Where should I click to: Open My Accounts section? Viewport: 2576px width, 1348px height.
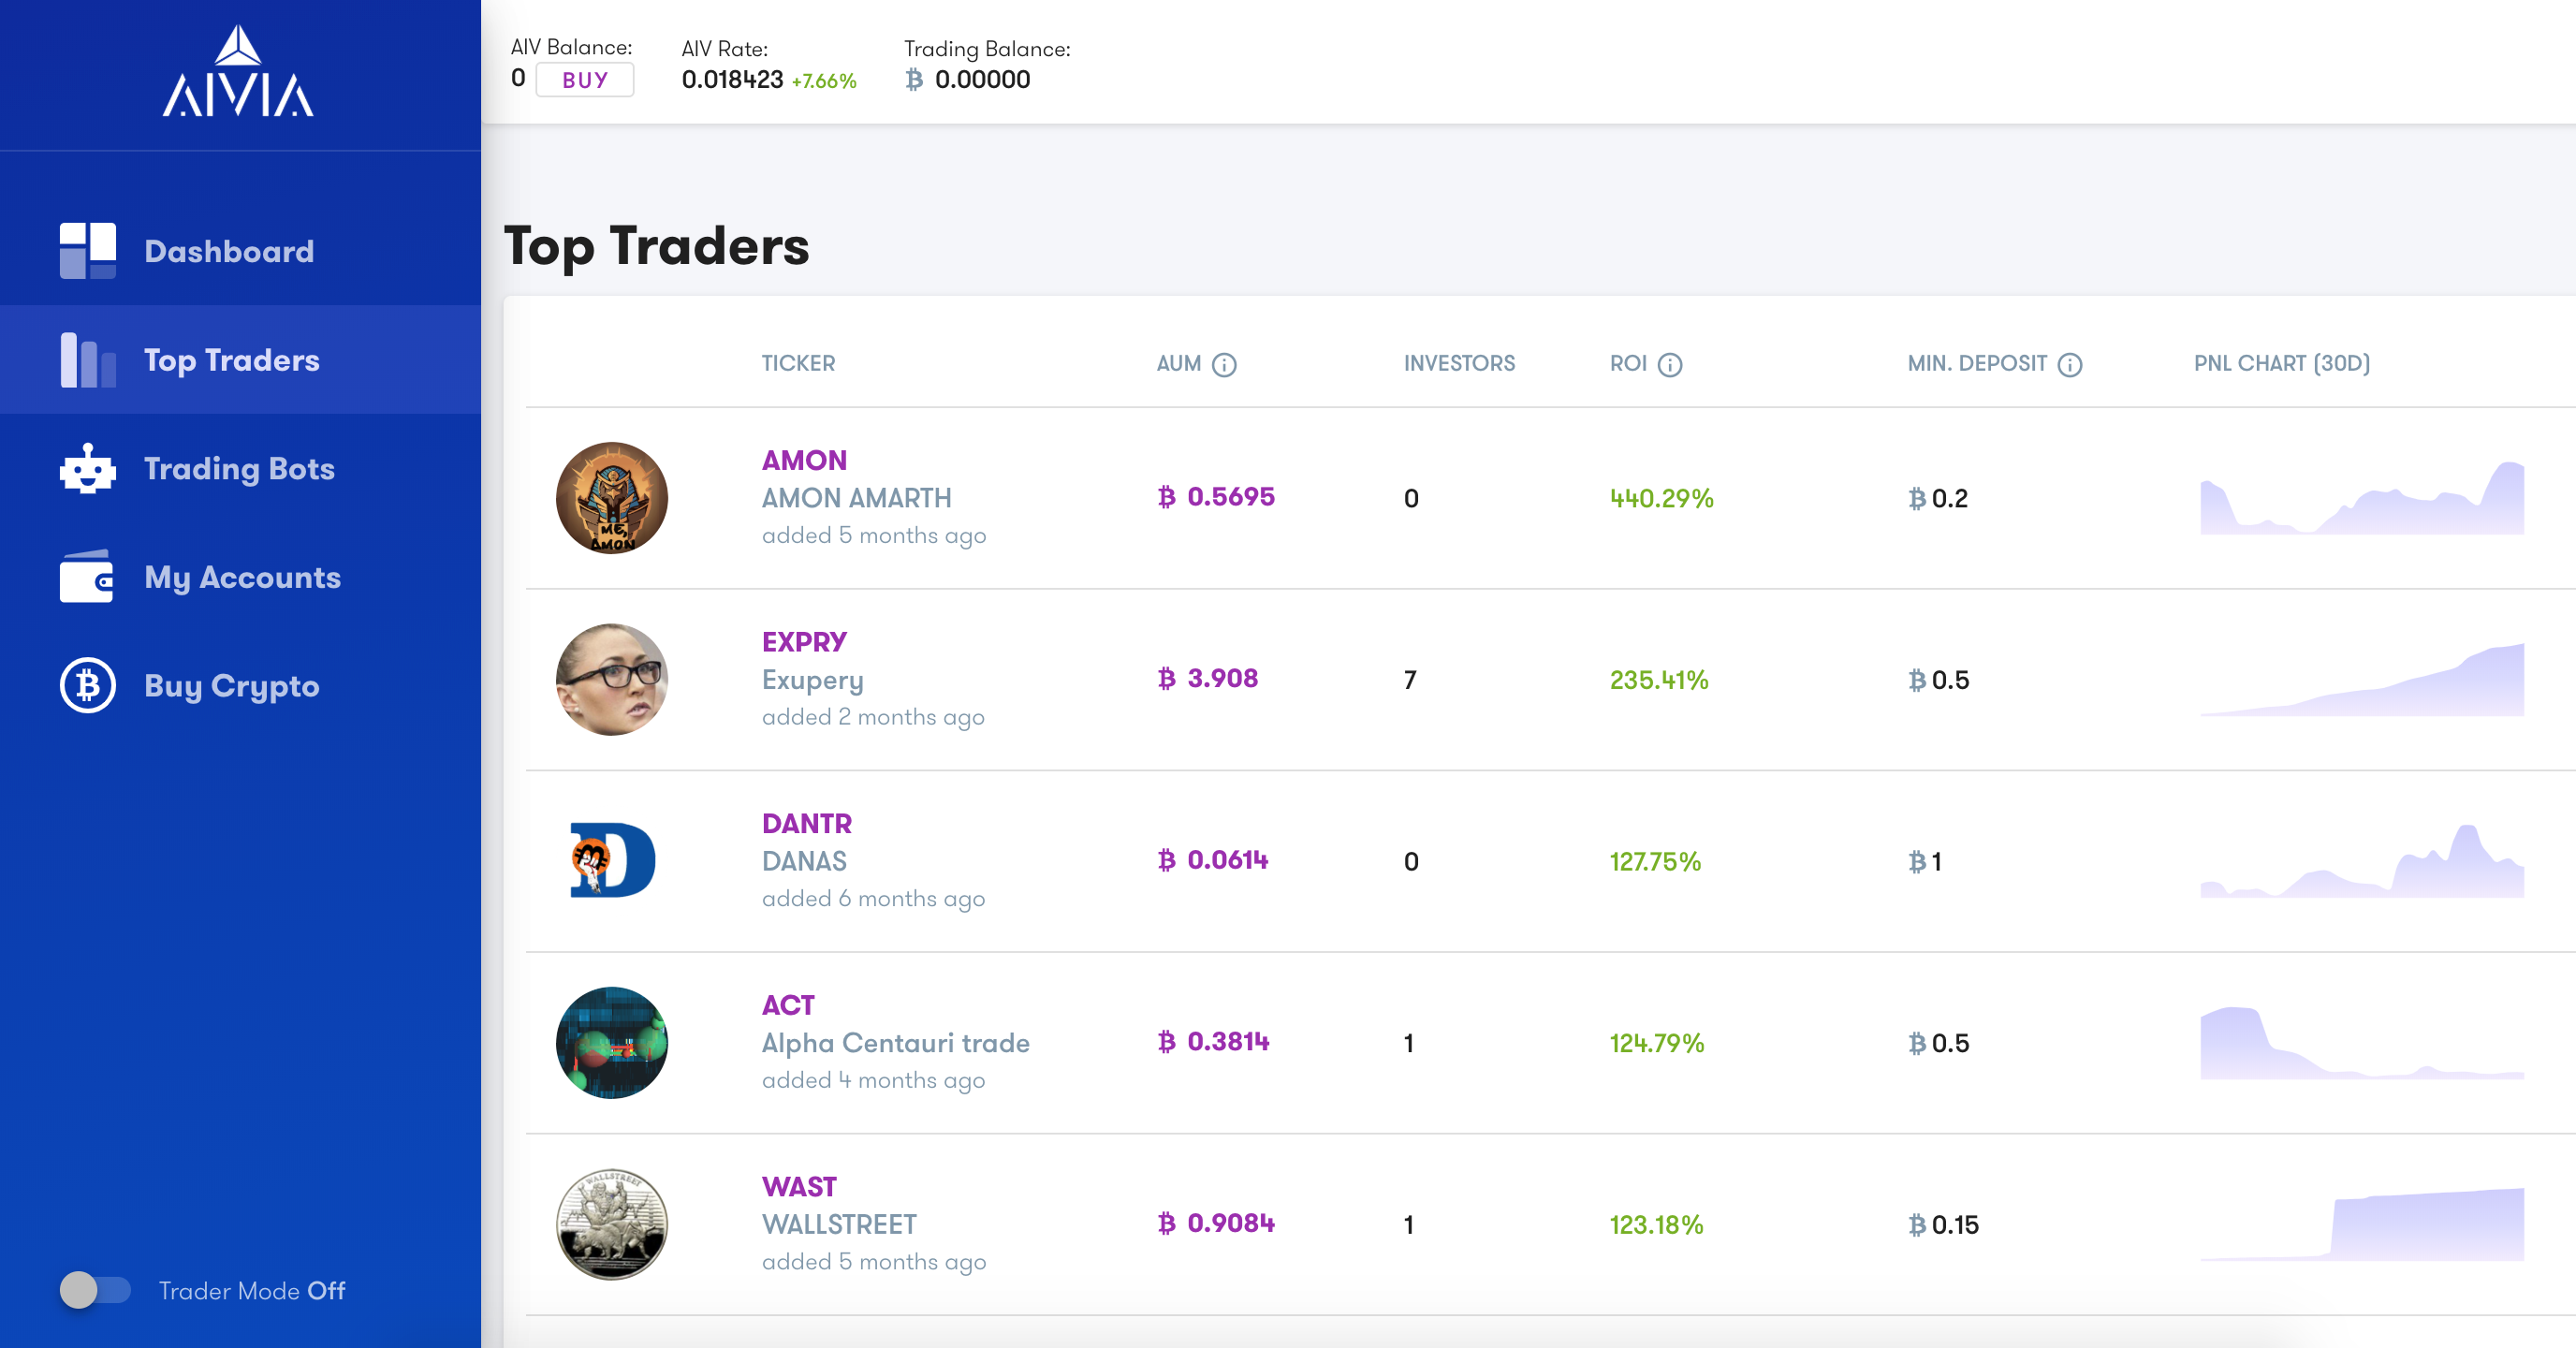(x=240, y=577)
